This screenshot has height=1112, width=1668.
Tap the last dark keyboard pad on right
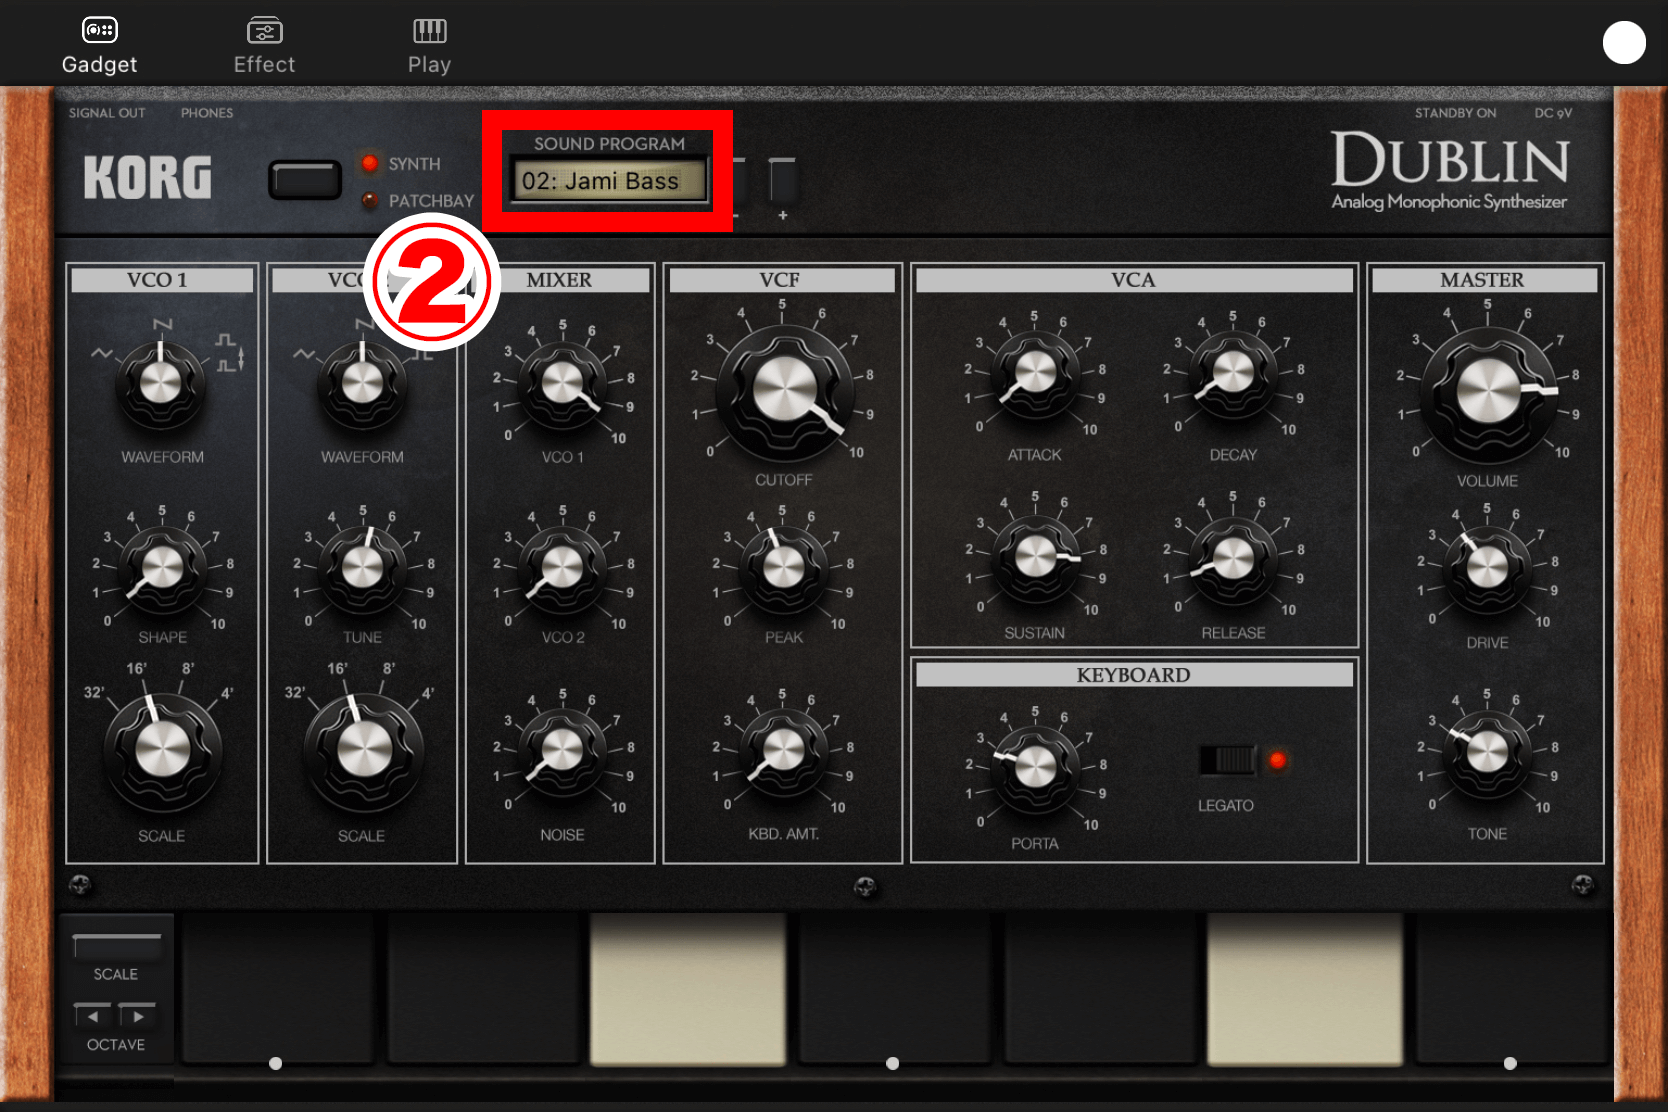point(1511,988)
